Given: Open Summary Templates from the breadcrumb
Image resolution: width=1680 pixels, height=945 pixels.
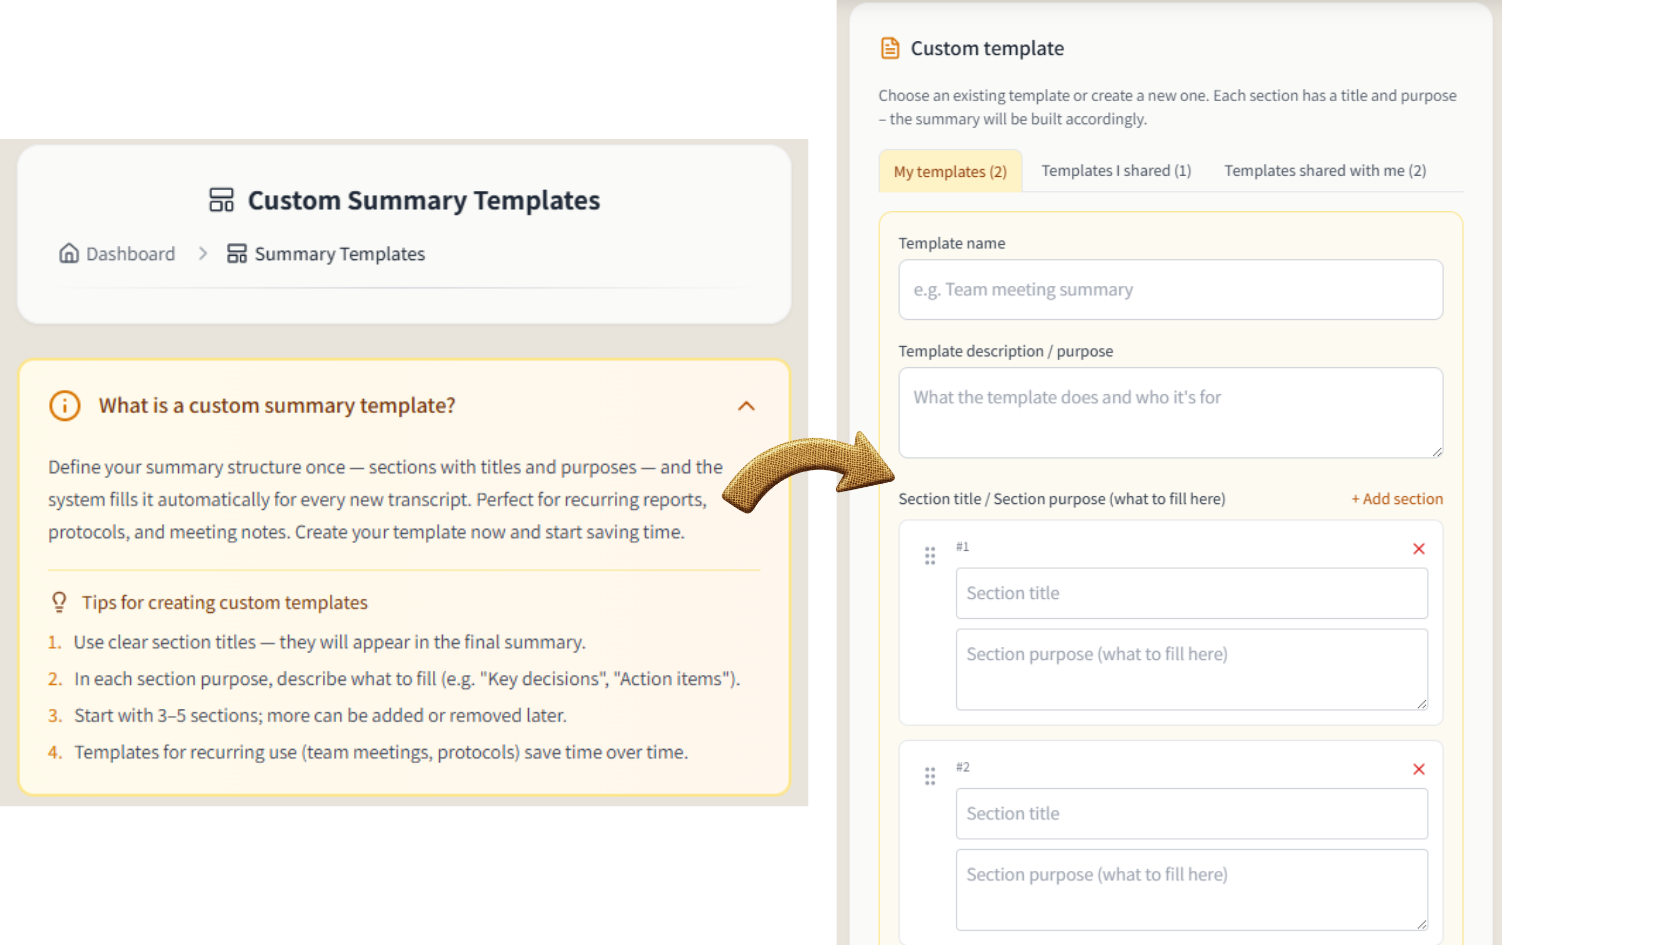Looking at the screenshot, I should [339, 253].
